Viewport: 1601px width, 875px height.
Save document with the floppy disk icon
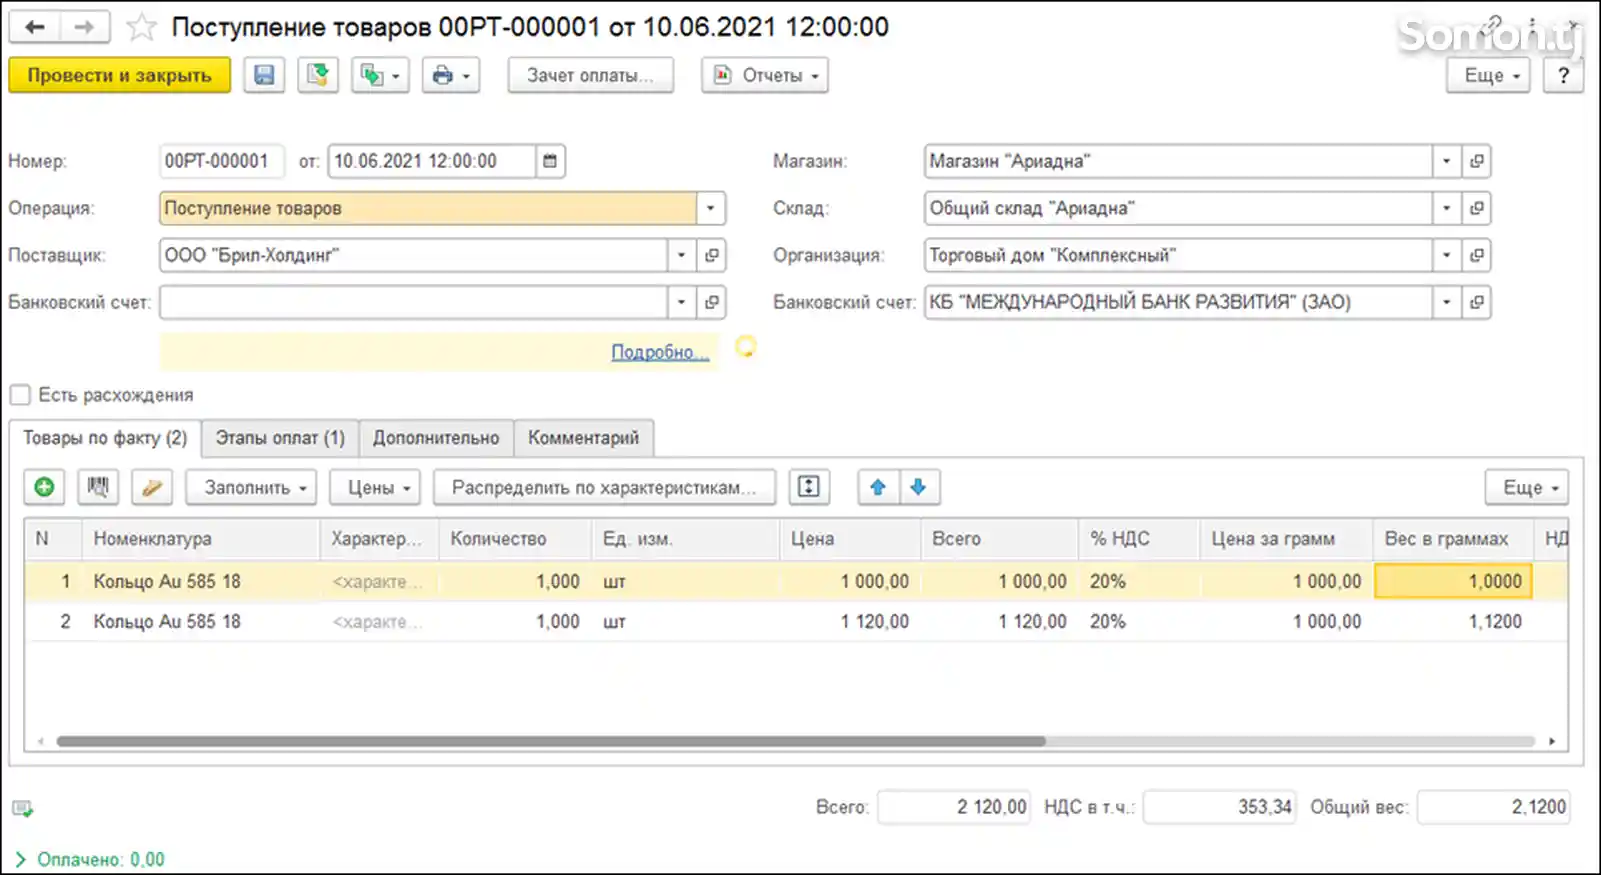[264, 75]
